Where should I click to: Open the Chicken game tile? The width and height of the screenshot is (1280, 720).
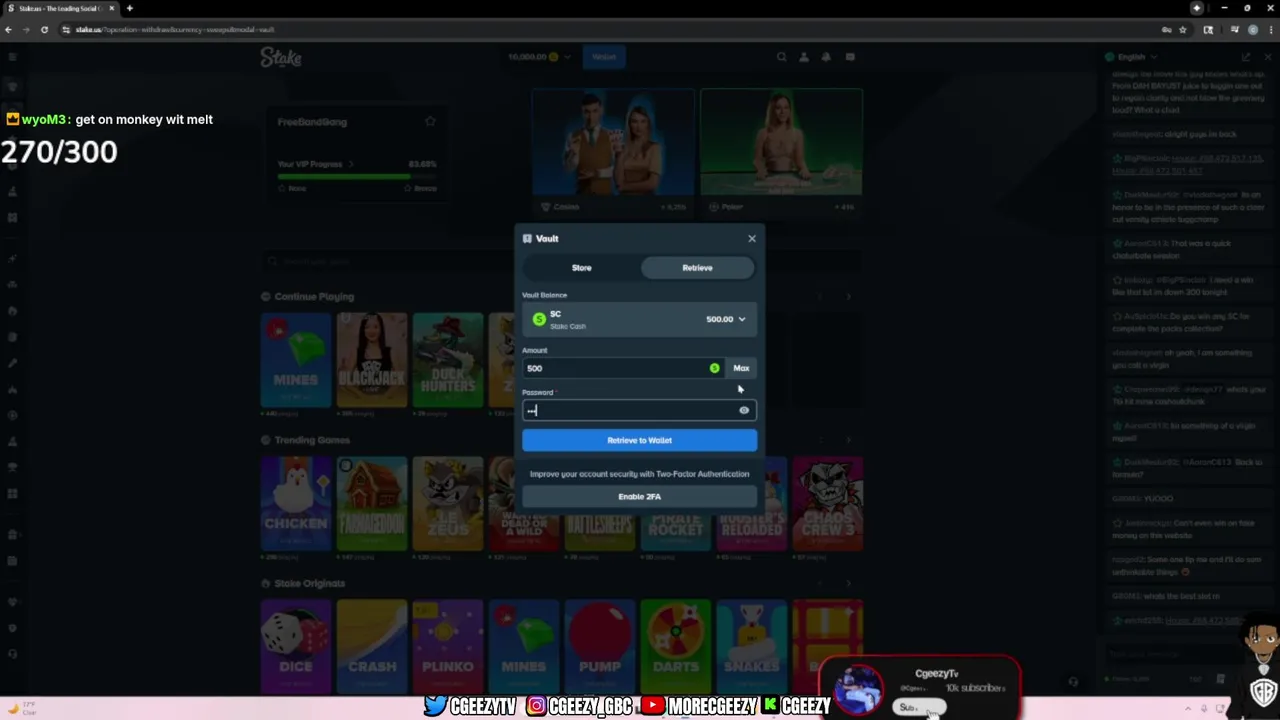click(296, 503)
